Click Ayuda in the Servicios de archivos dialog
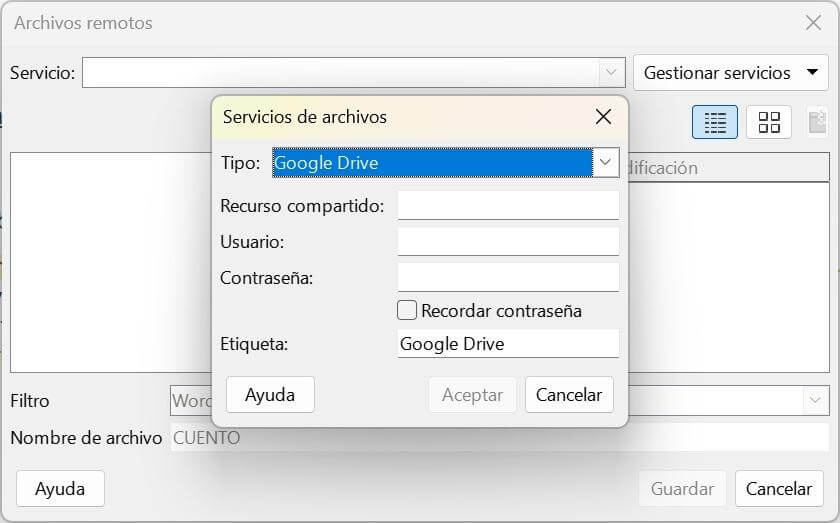 (270, 394)
